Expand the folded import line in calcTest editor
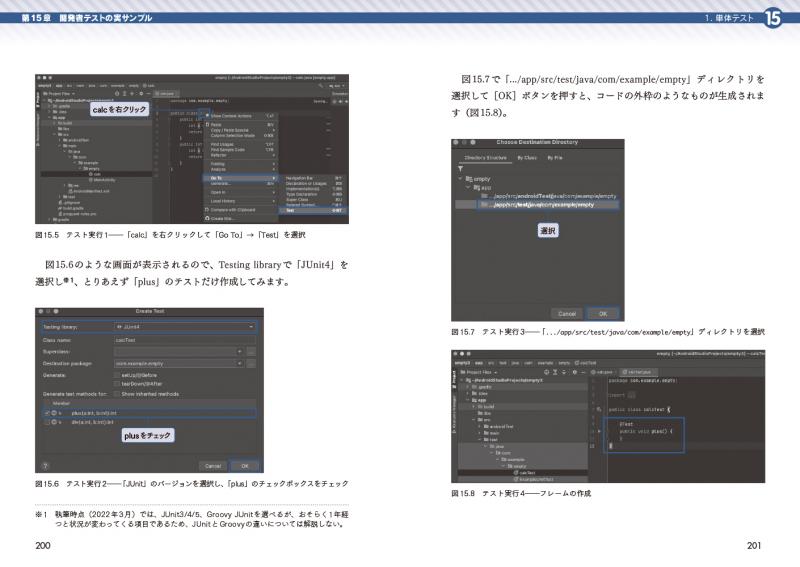The height and width of the screenshot is (567, 800). click(632, 395)
